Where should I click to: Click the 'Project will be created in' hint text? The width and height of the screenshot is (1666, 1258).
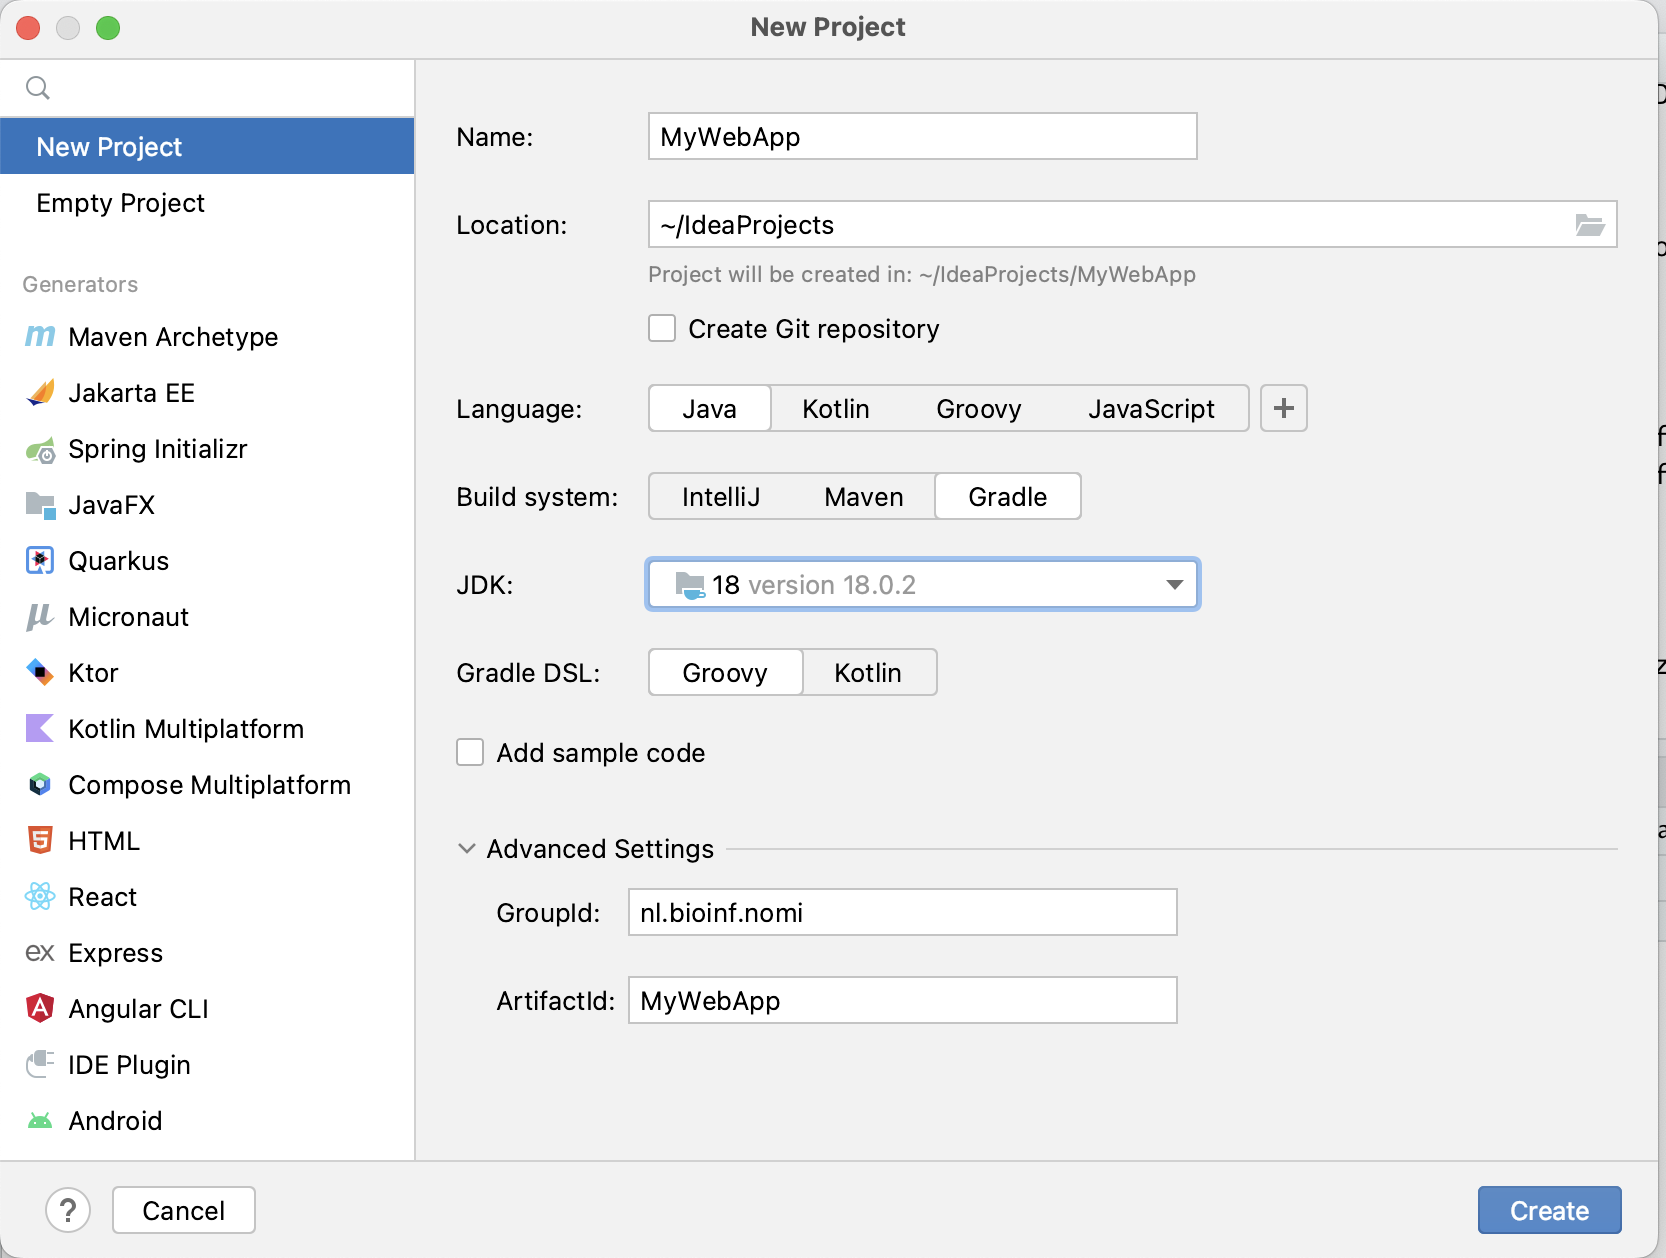coord(922,274)
